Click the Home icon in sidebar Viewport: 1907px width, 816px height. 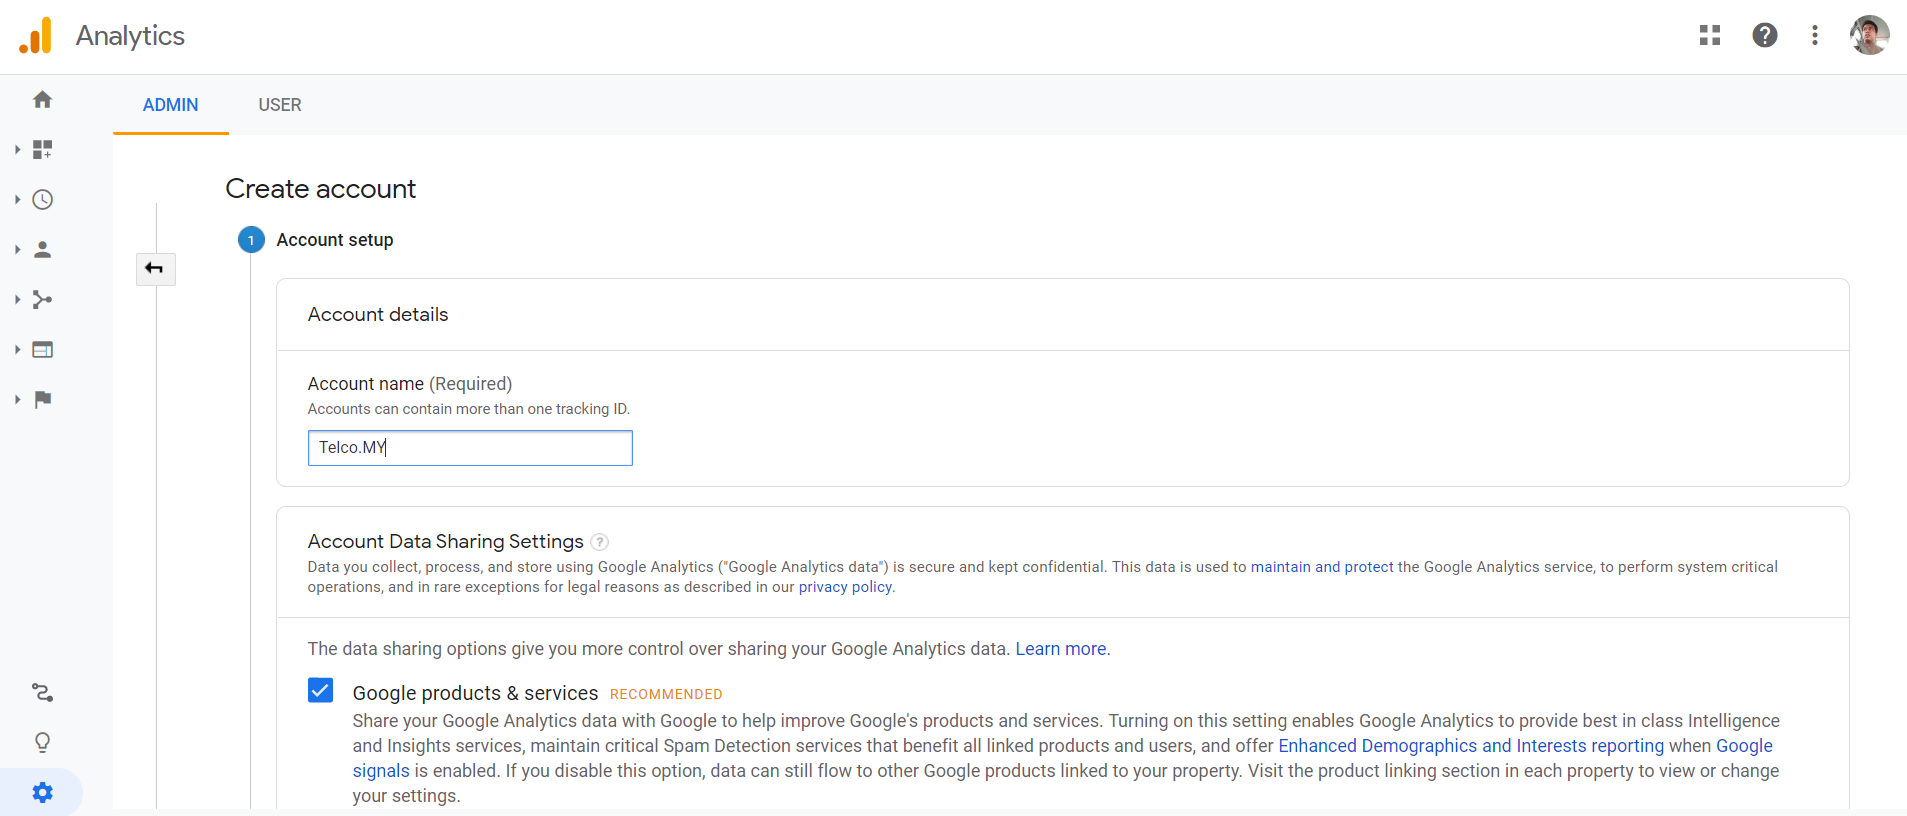(x=42, y=100)
